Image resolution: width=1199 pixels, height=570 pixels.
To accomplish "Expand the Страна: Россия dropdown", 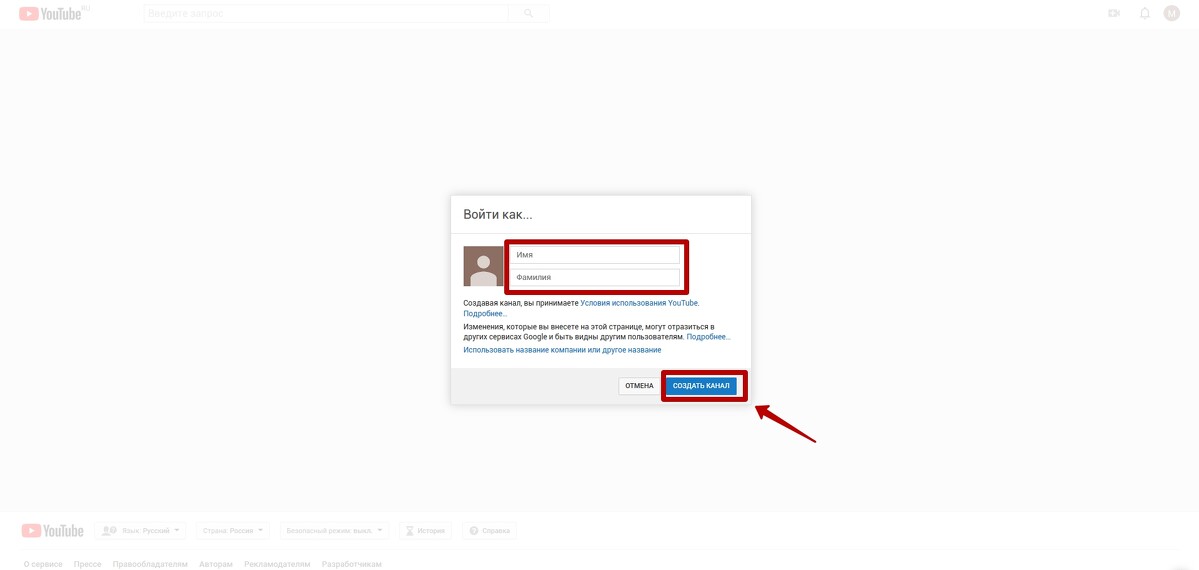I will (233, 531).
